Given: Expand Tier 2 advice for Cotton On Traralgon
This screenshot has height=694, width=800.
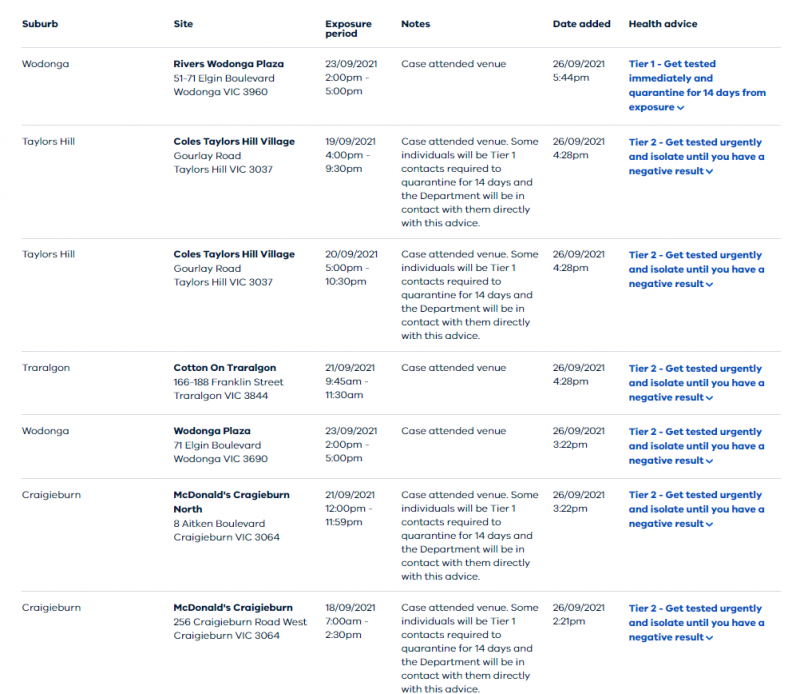Looking at the screenshot, I should pyautogui.click(x=696, y=383).
